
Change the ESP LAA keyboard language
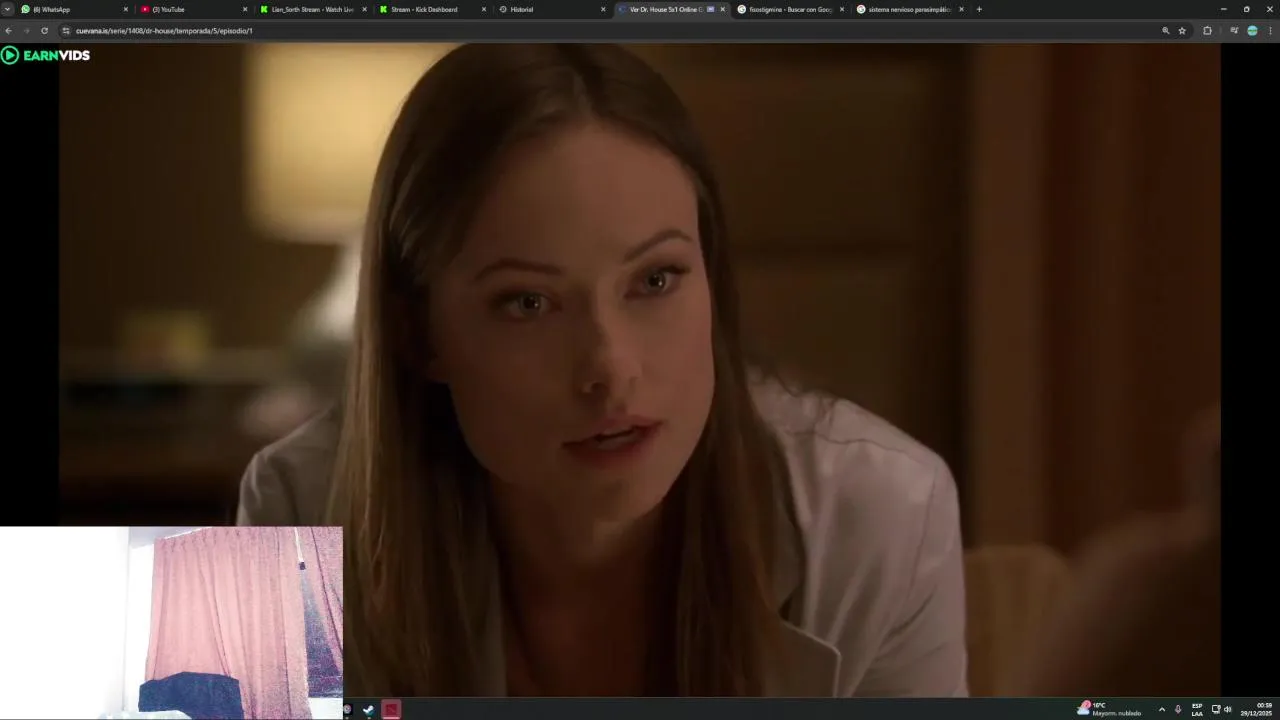pos(1197,710)
